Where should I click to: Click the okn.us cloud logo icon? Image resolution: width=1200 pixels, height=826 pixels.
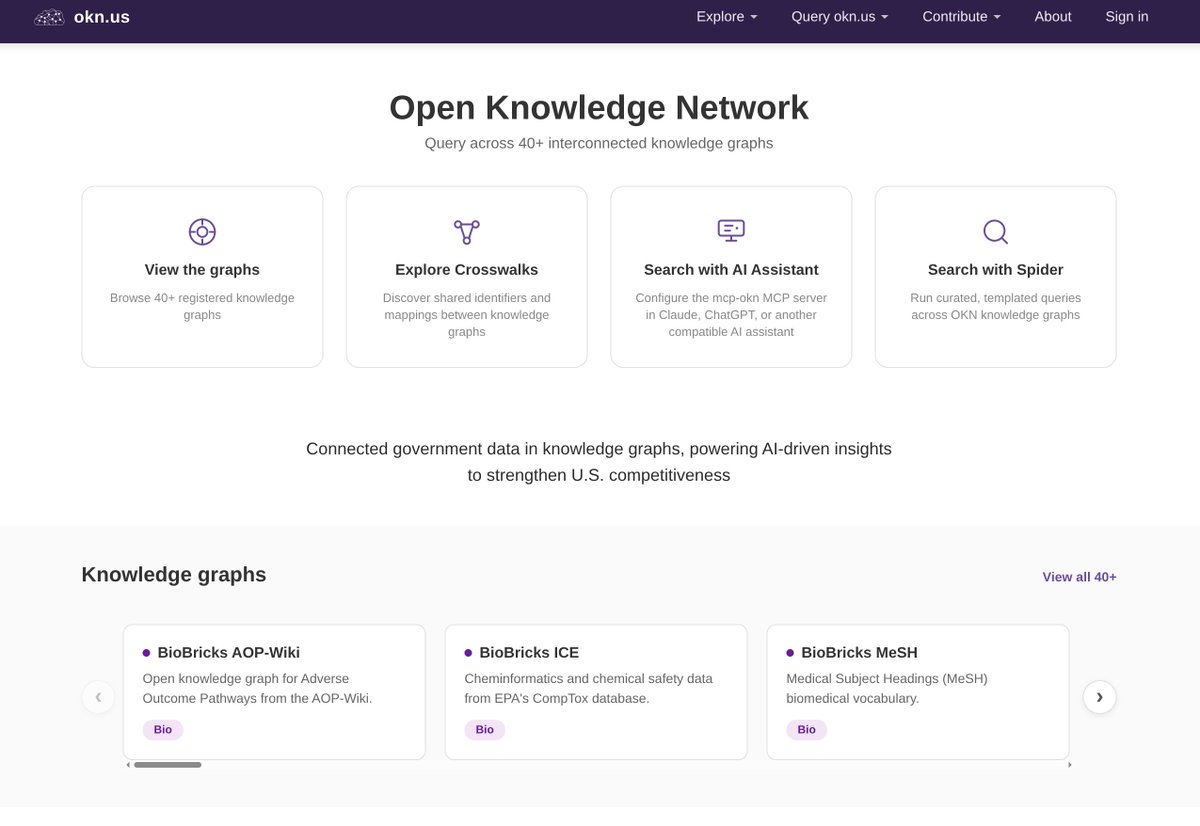point(49,17)
